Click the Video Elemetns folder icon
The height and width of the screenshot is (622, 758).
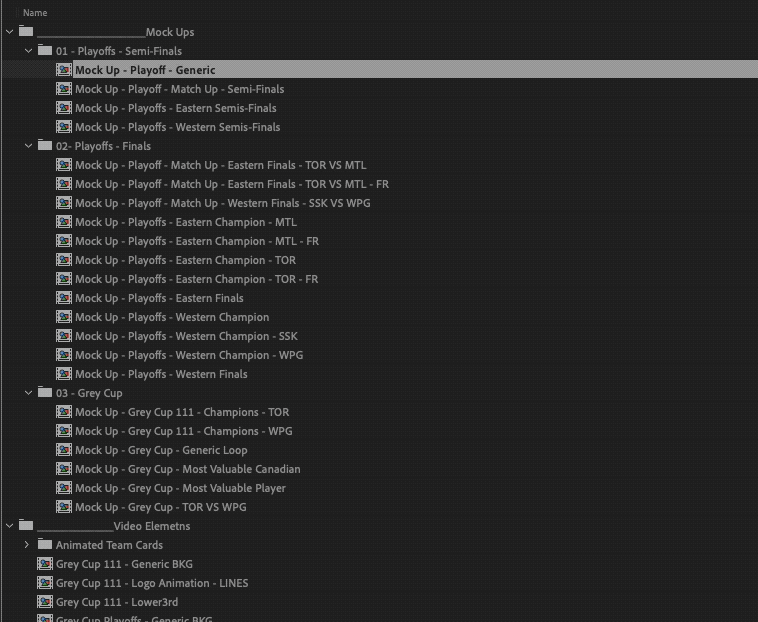click(x=26, y=525)
